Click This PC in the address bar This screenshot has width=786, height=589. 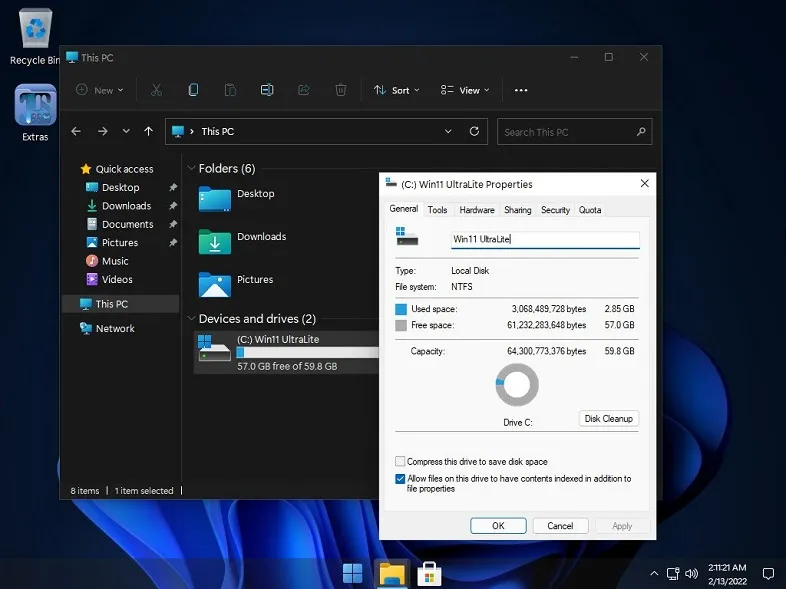coord(218,131)
